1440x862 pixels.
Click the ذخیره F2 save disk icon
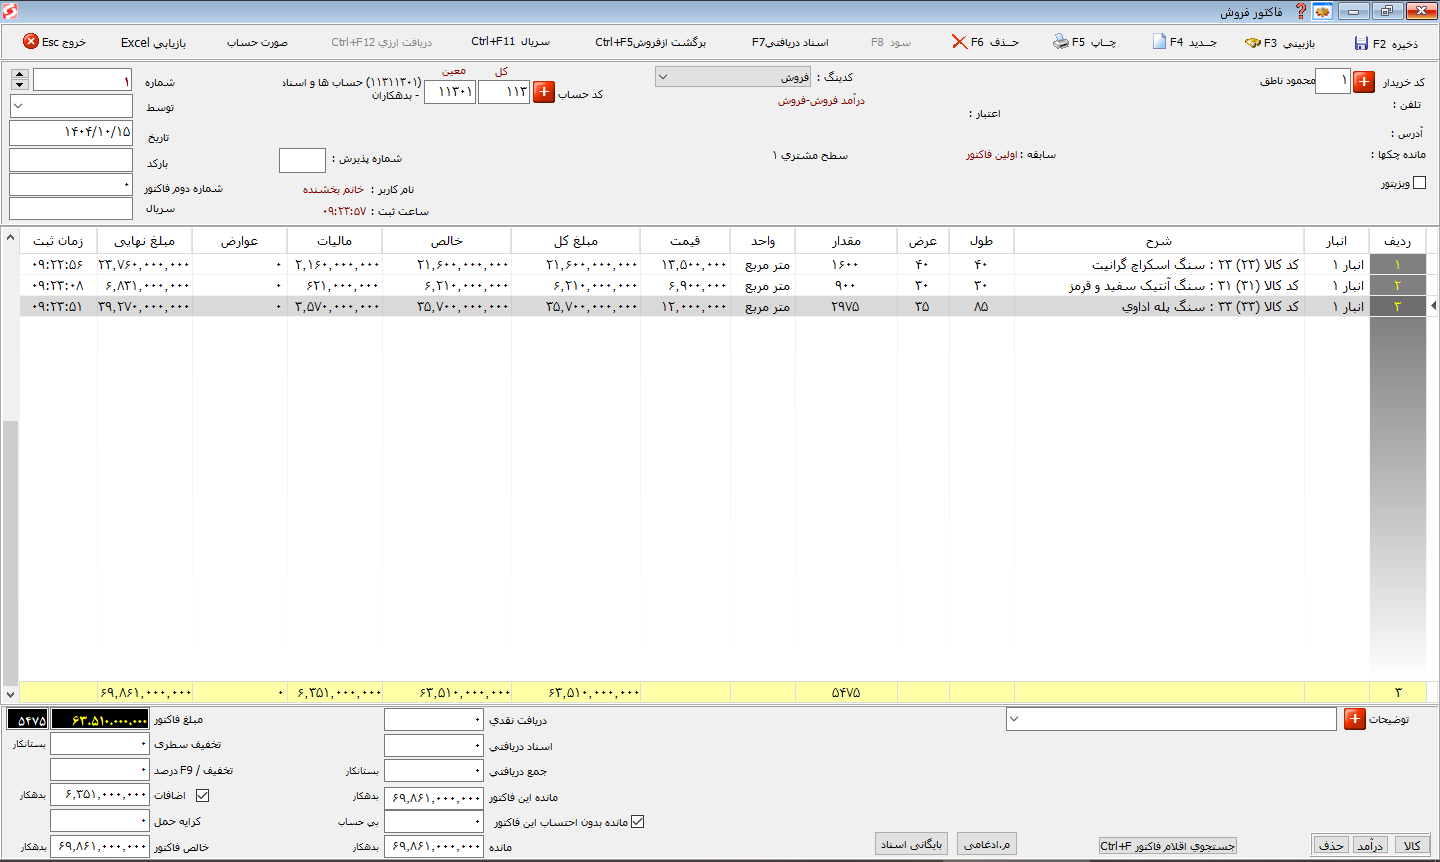[1361, 43]
